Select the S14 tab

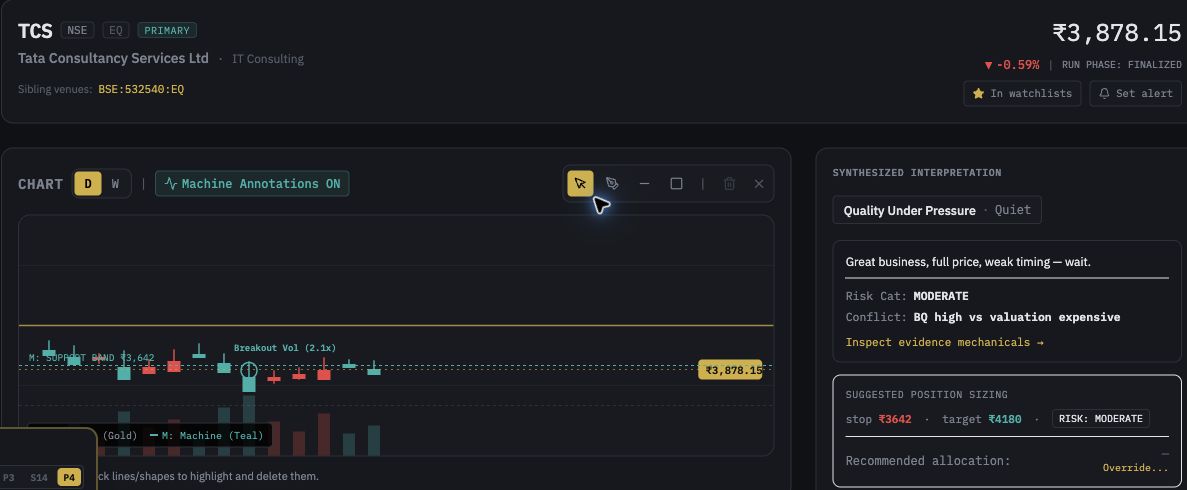point(39,477)
